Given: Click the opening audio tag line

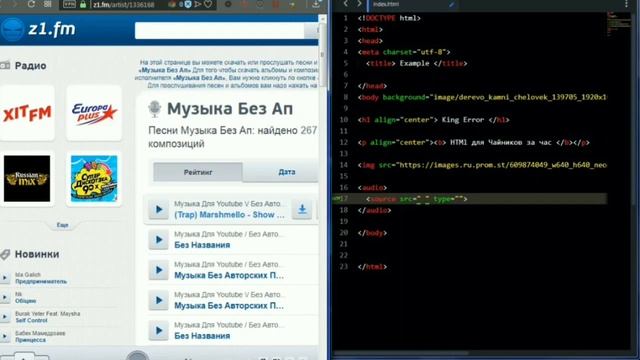Looking at the screenshot, I should (372, 188).
